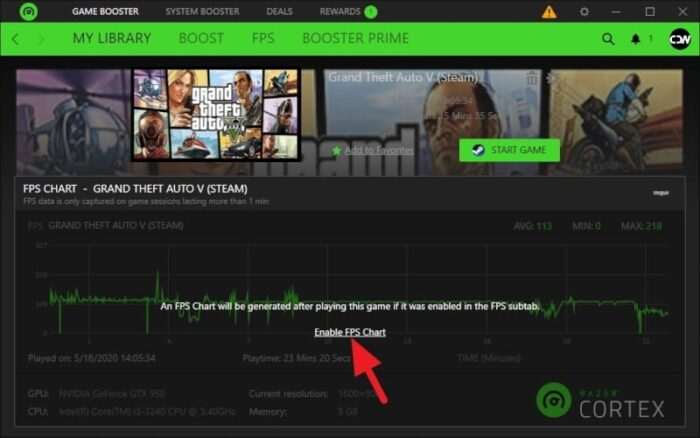
Task: Click the yellow warning triangle icon
Action: 549,12
